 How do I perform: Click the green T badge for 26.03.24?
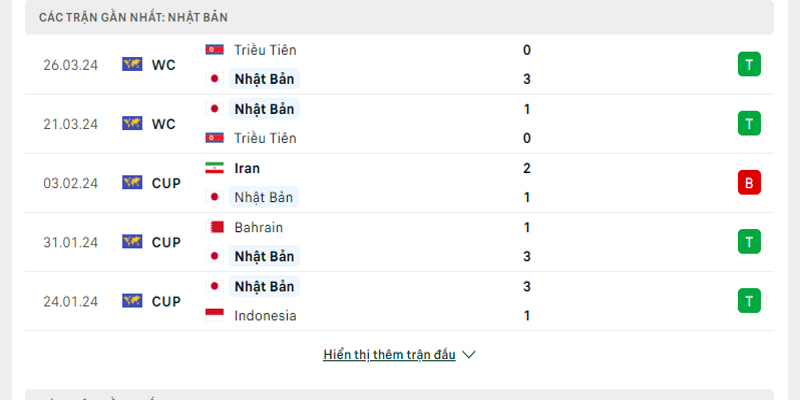[749, 64]
